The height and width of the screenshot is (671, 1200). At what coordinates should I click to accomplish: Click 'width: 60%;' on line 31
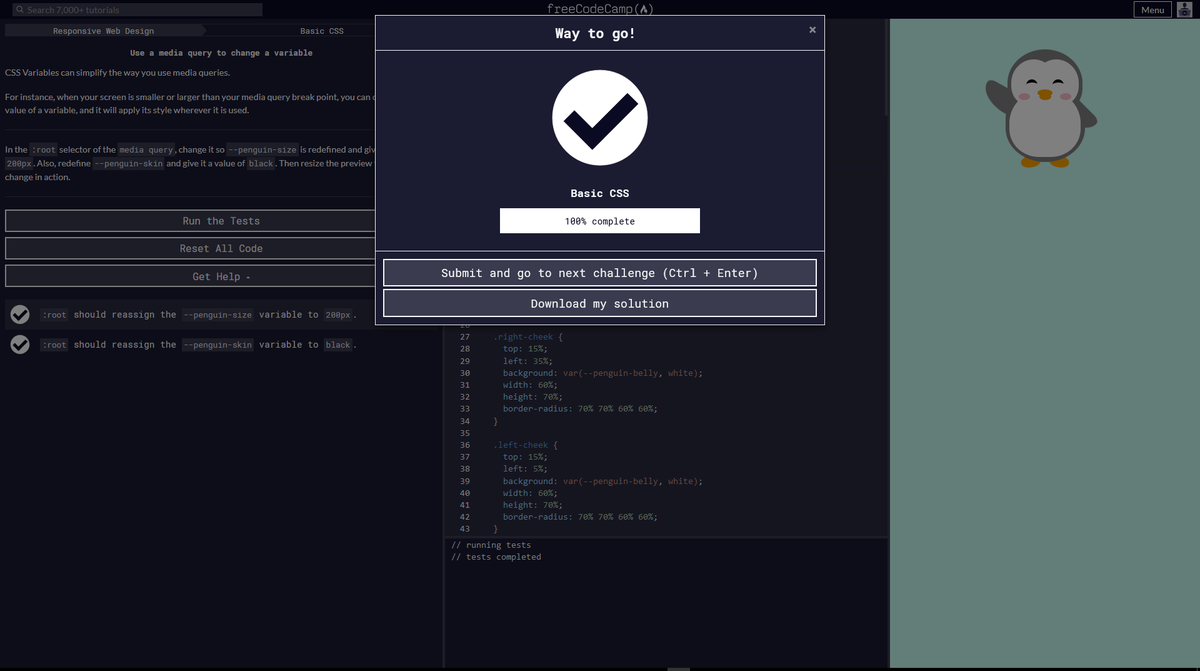pos(530,385)
